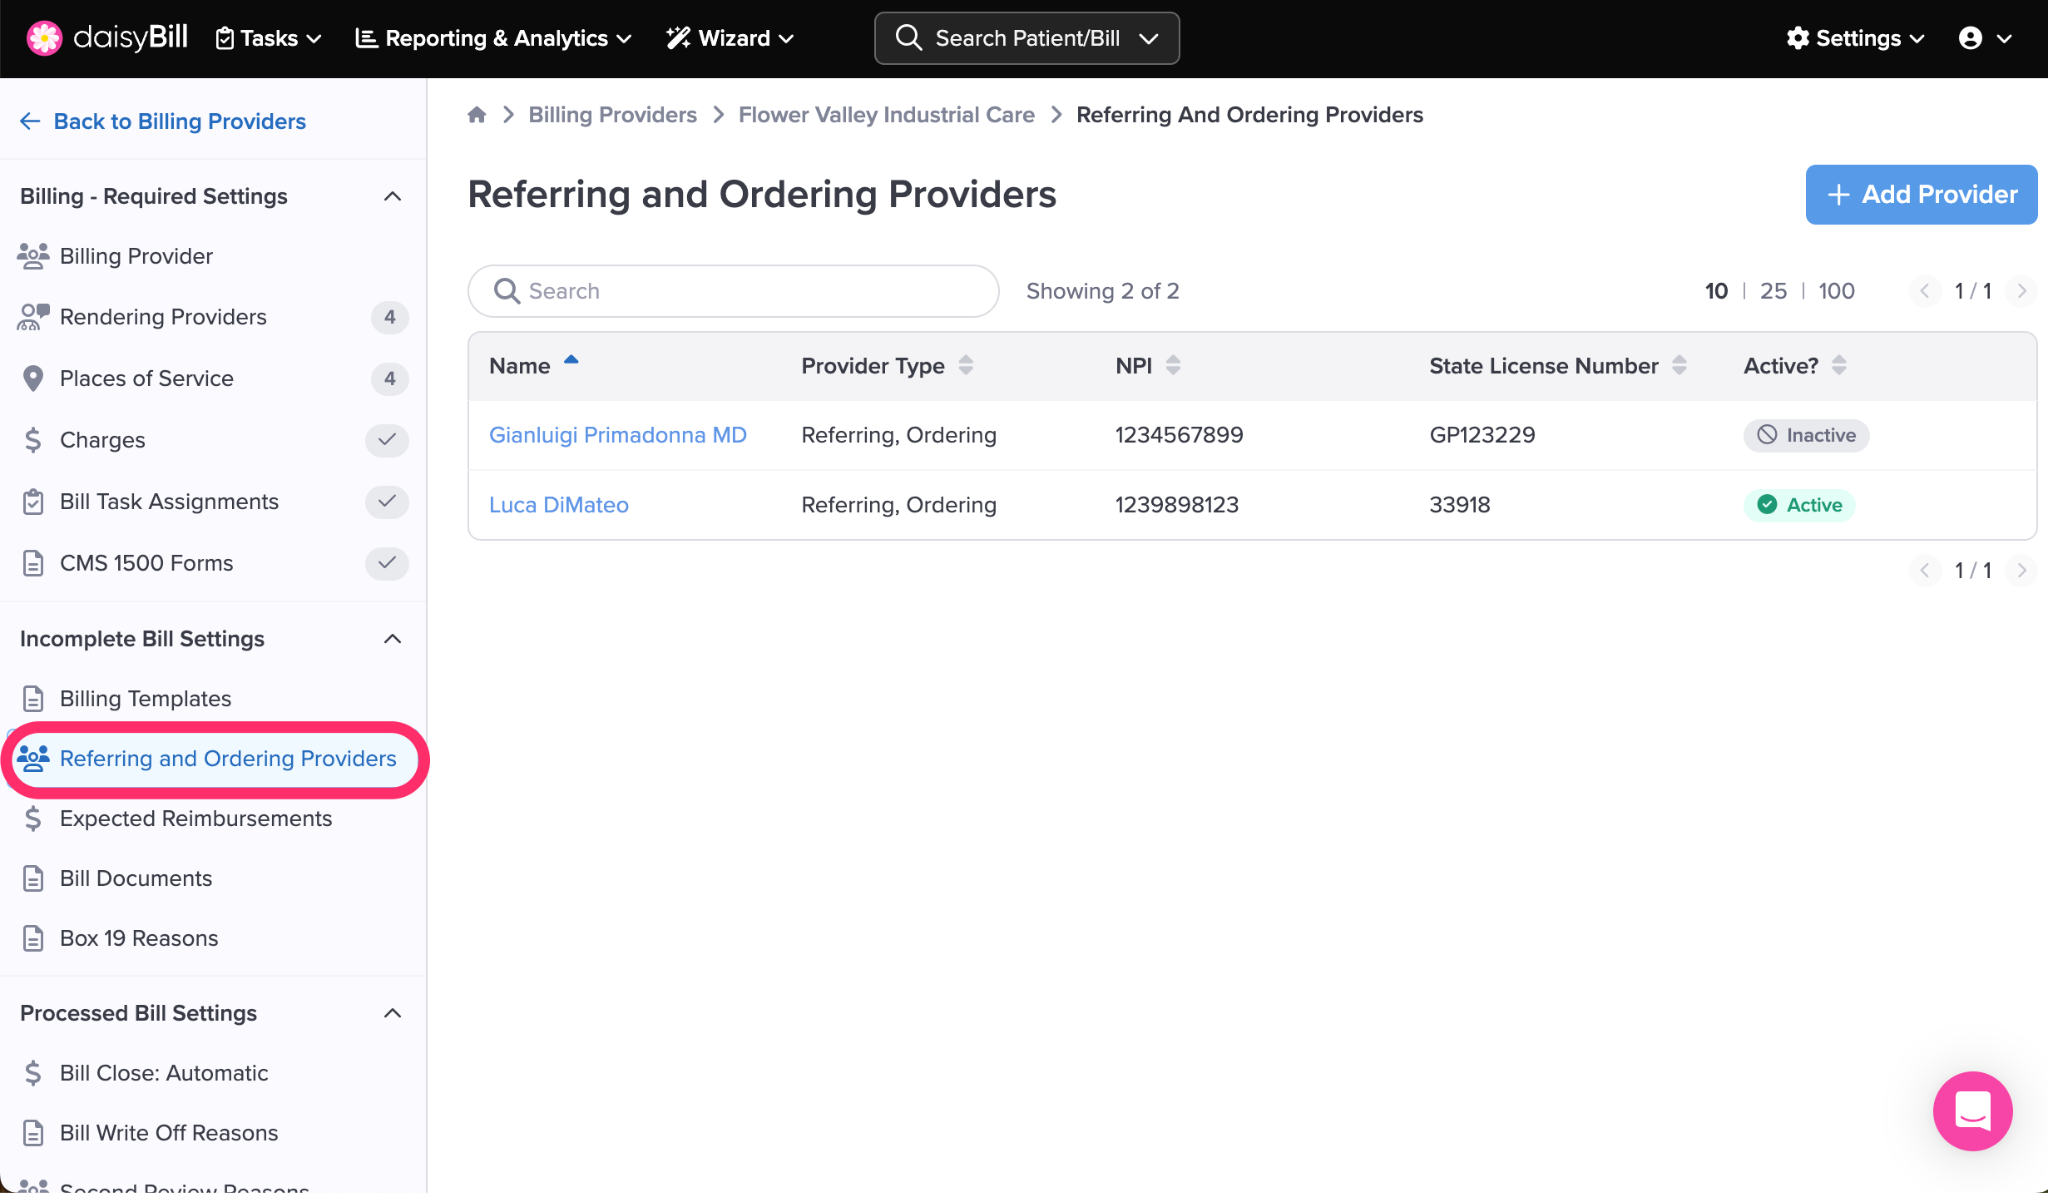Click the provider Search input field

point(733,291)
